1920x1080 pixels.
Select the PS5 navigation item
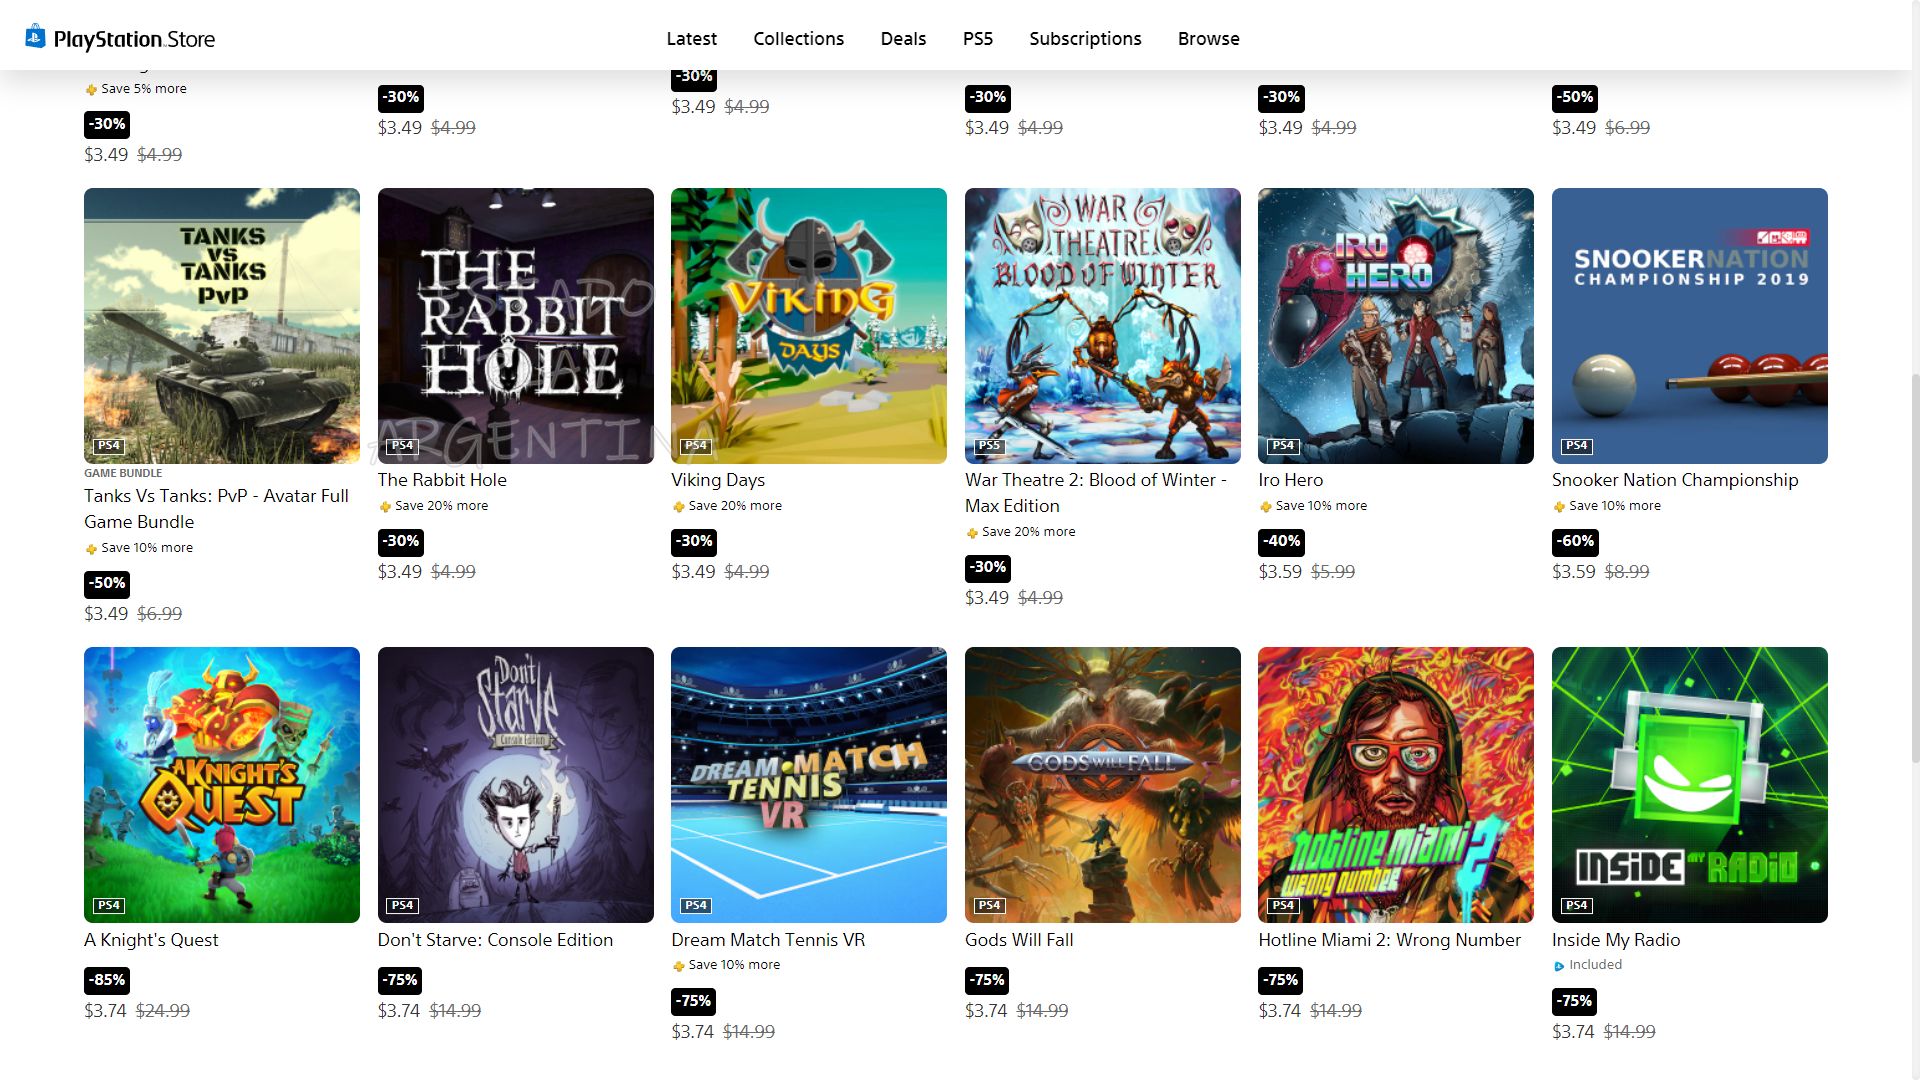click(x=977, y=38)
